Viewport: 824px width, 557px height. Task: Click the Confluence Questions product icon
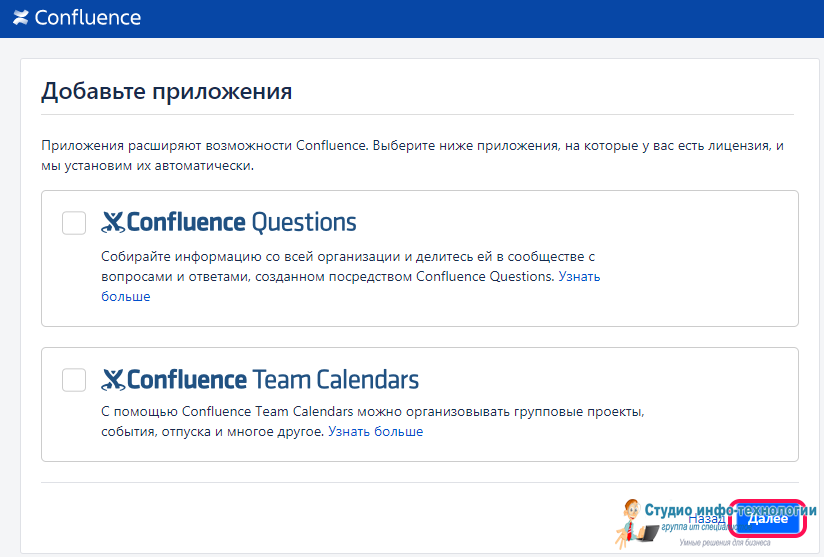click(x=112, y=222)
